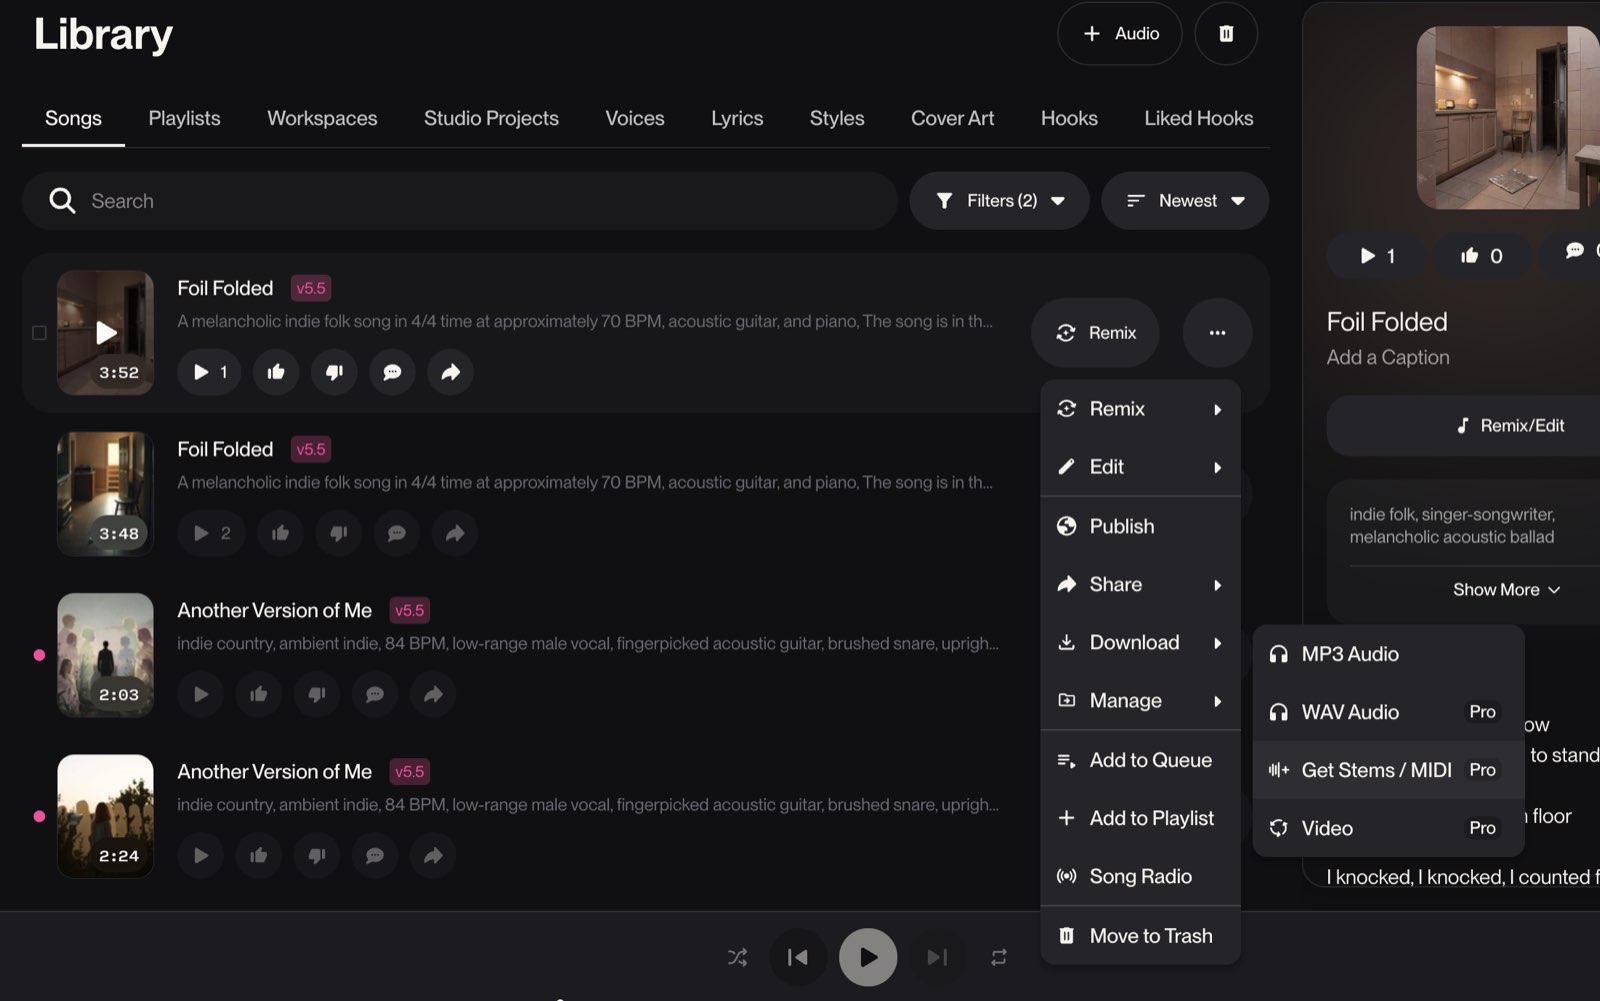Open the Voices tab
Screen dimensions: 1600x1001
point(635,118)
